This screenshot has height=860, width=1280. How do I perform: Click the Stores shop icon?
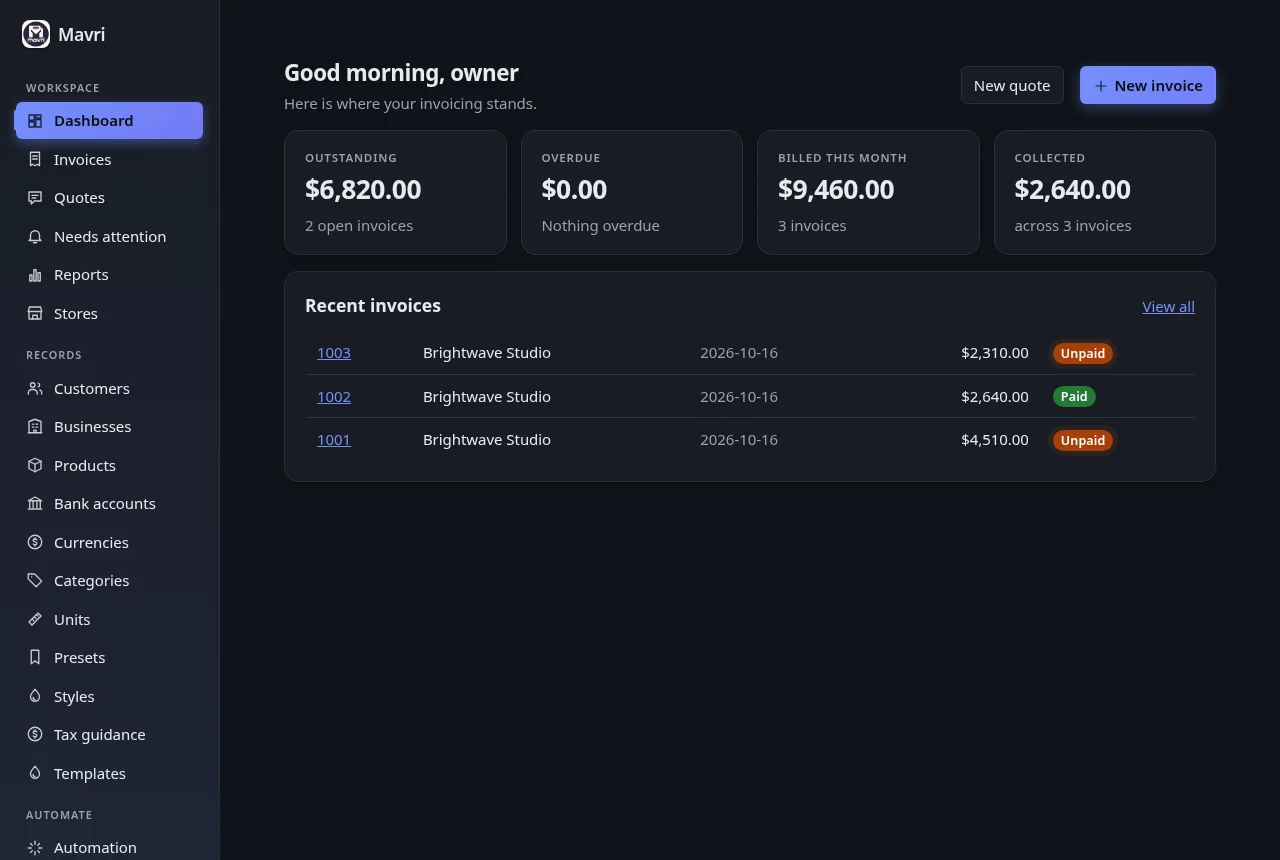tap(35, 314)
